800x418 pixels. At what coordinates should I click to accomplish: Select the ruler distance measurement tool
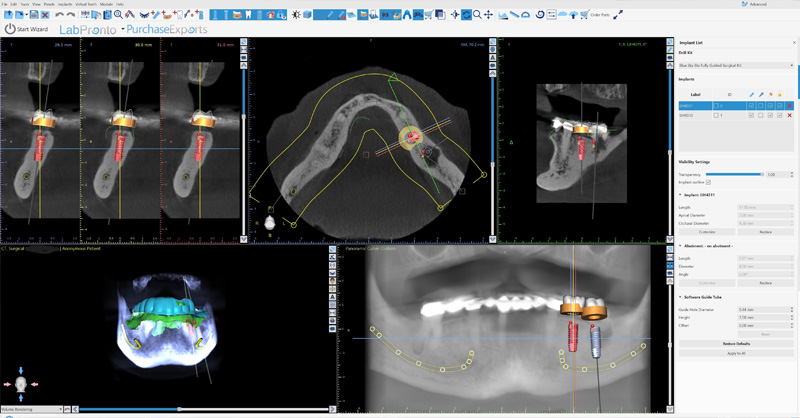coord(514,15)
